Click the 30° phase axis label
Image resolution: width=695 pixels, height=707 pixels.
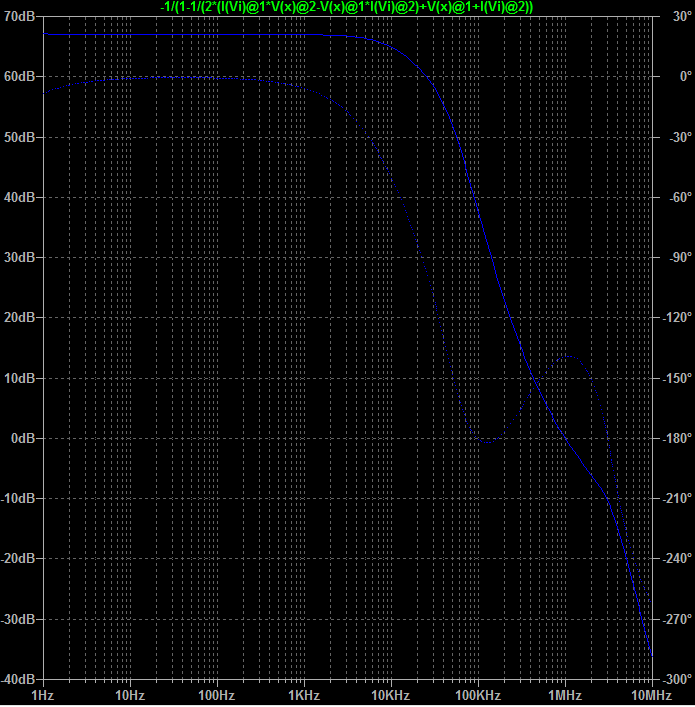(682, 16)
